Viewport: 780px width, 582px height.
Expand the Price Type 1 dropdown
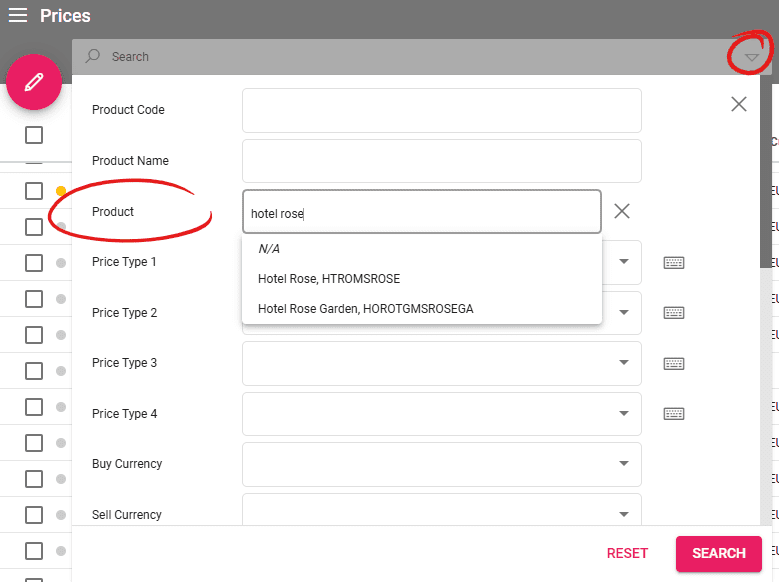point(624,261)
